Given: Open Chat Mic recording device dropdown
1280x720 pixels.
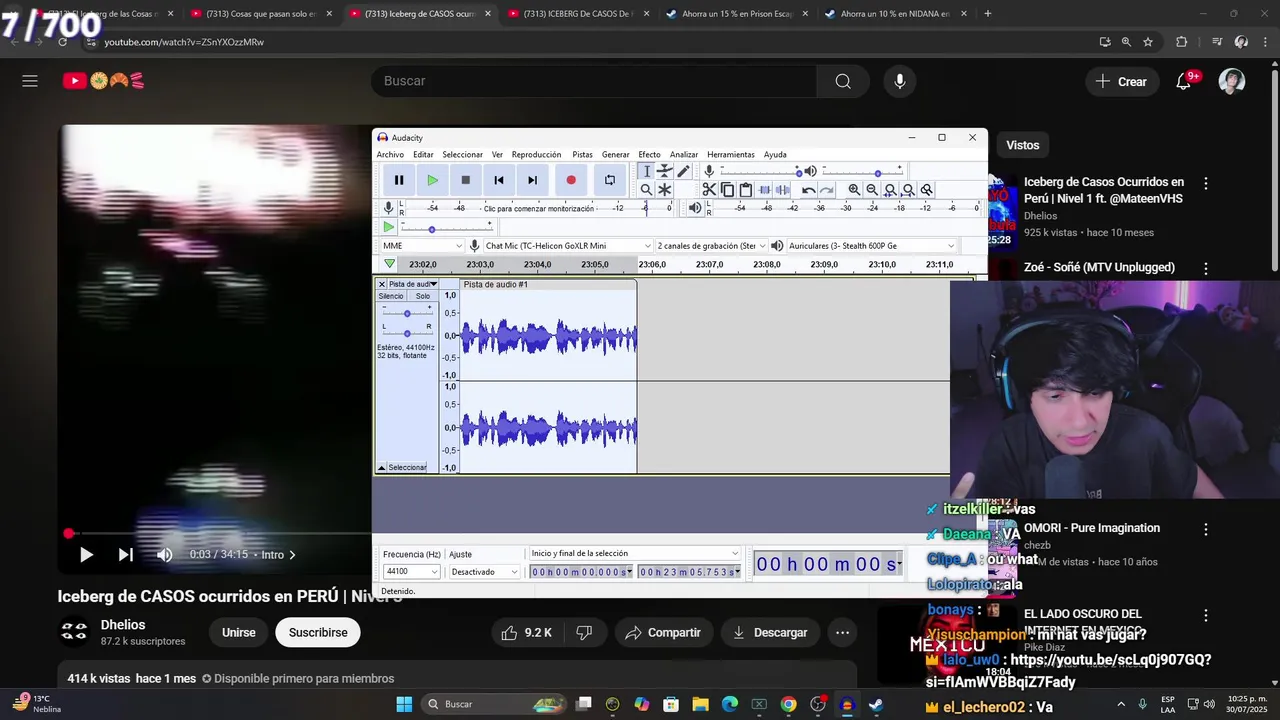Looking at the screenshot, I should [x=566, y=246].
